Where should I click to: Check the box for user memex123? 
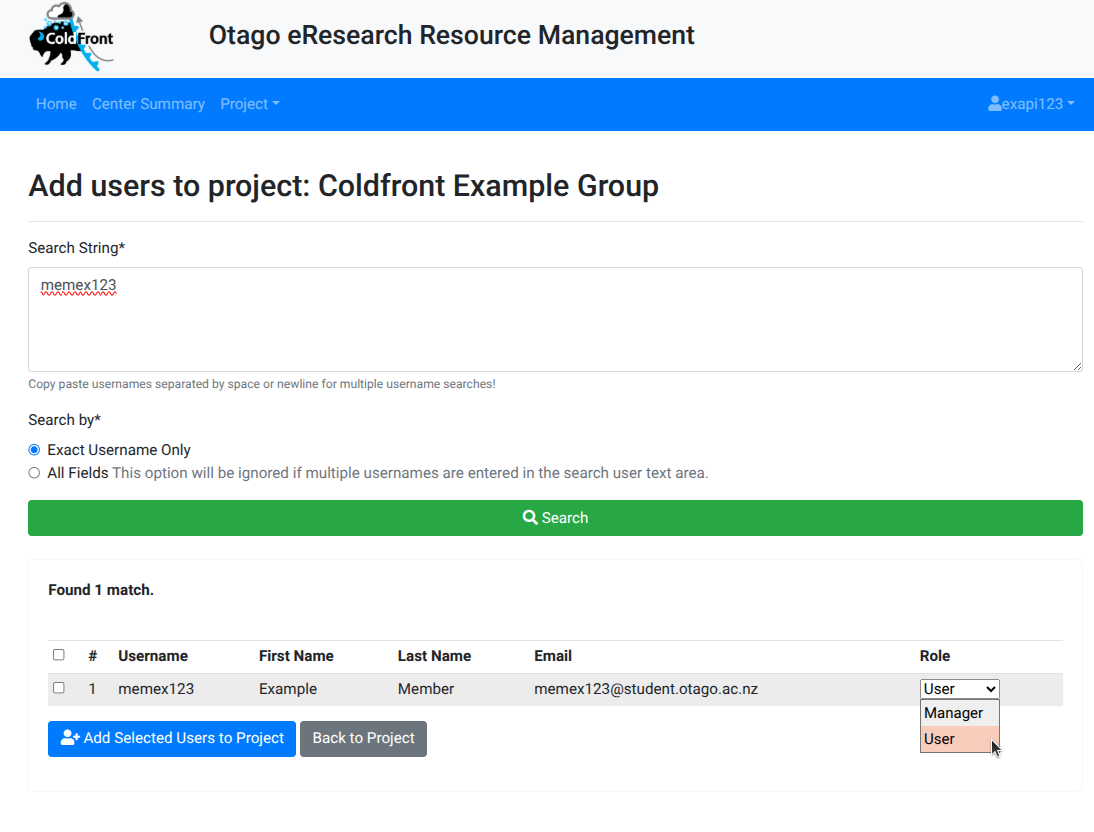(59, 688)
